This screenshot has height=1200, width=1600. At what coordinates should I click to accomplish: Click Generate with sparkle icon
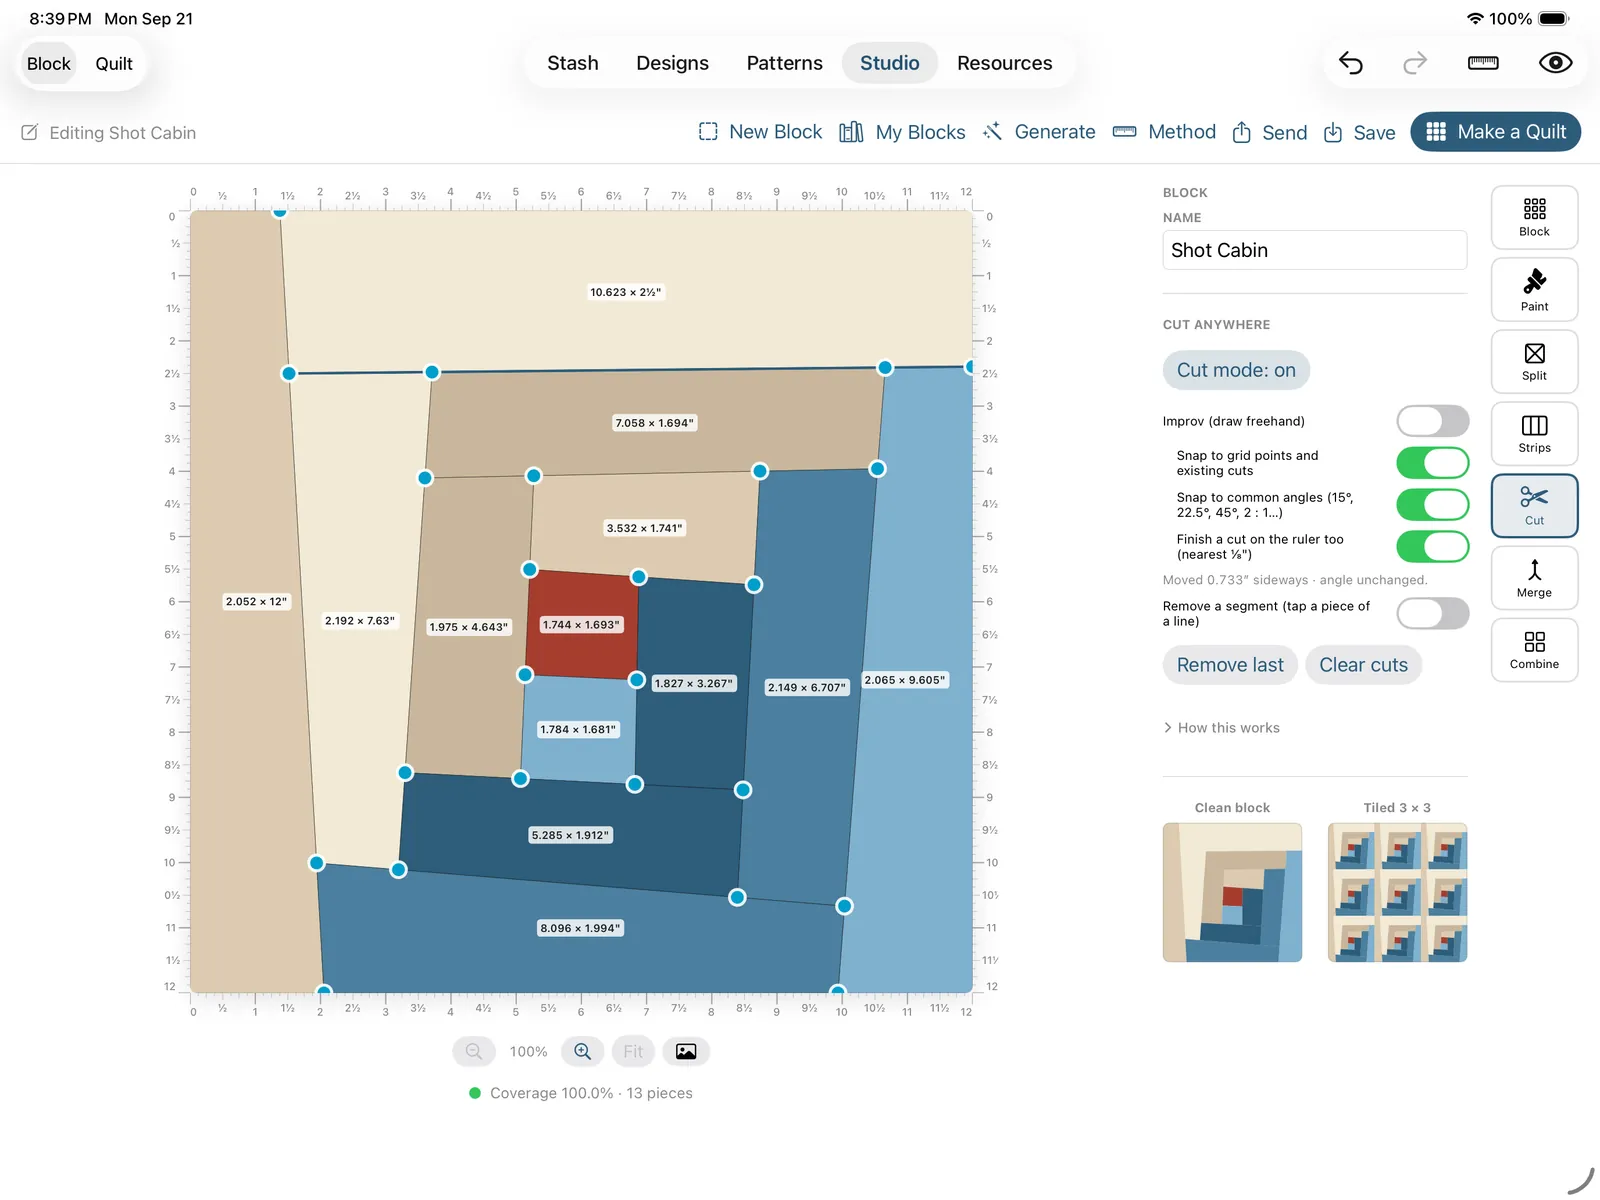(x=1039, y=132)
